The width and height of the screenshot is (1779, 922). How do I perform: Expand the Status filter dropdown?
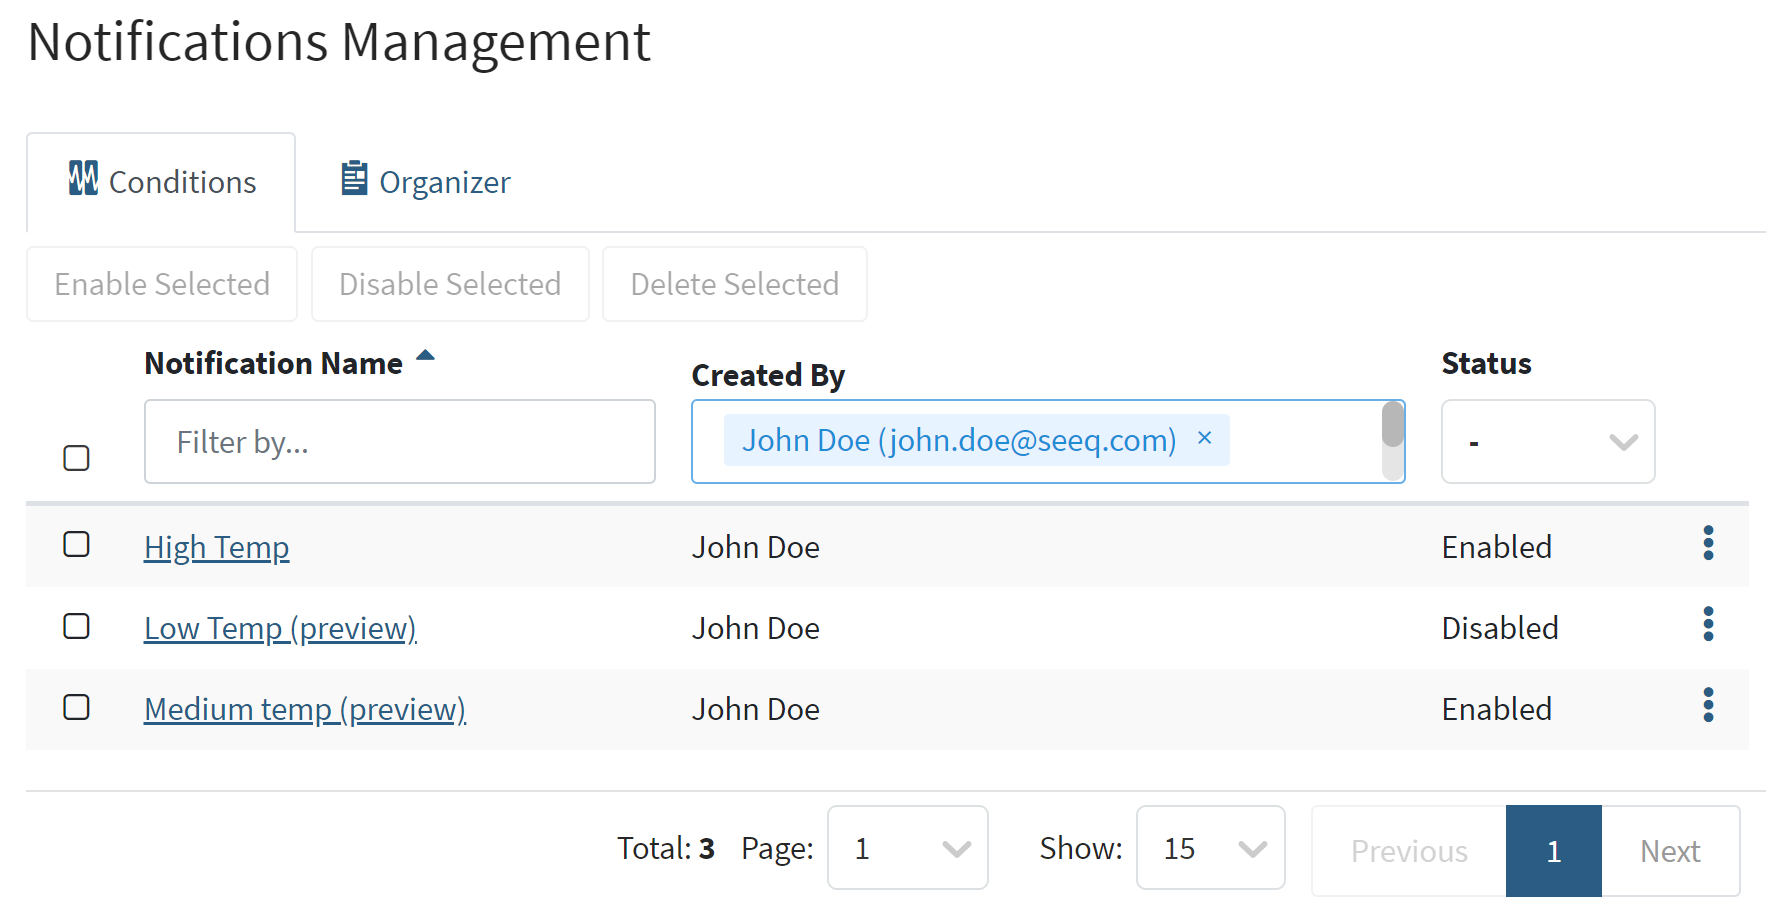[x=1547, y=442]
